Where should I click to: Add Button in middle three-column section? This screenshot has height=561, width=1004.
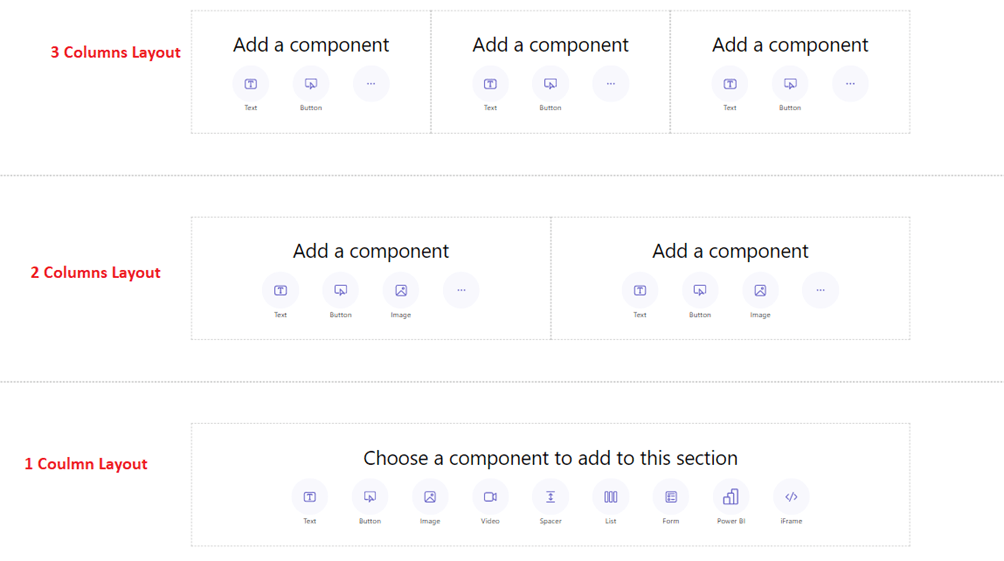[550, 84]
